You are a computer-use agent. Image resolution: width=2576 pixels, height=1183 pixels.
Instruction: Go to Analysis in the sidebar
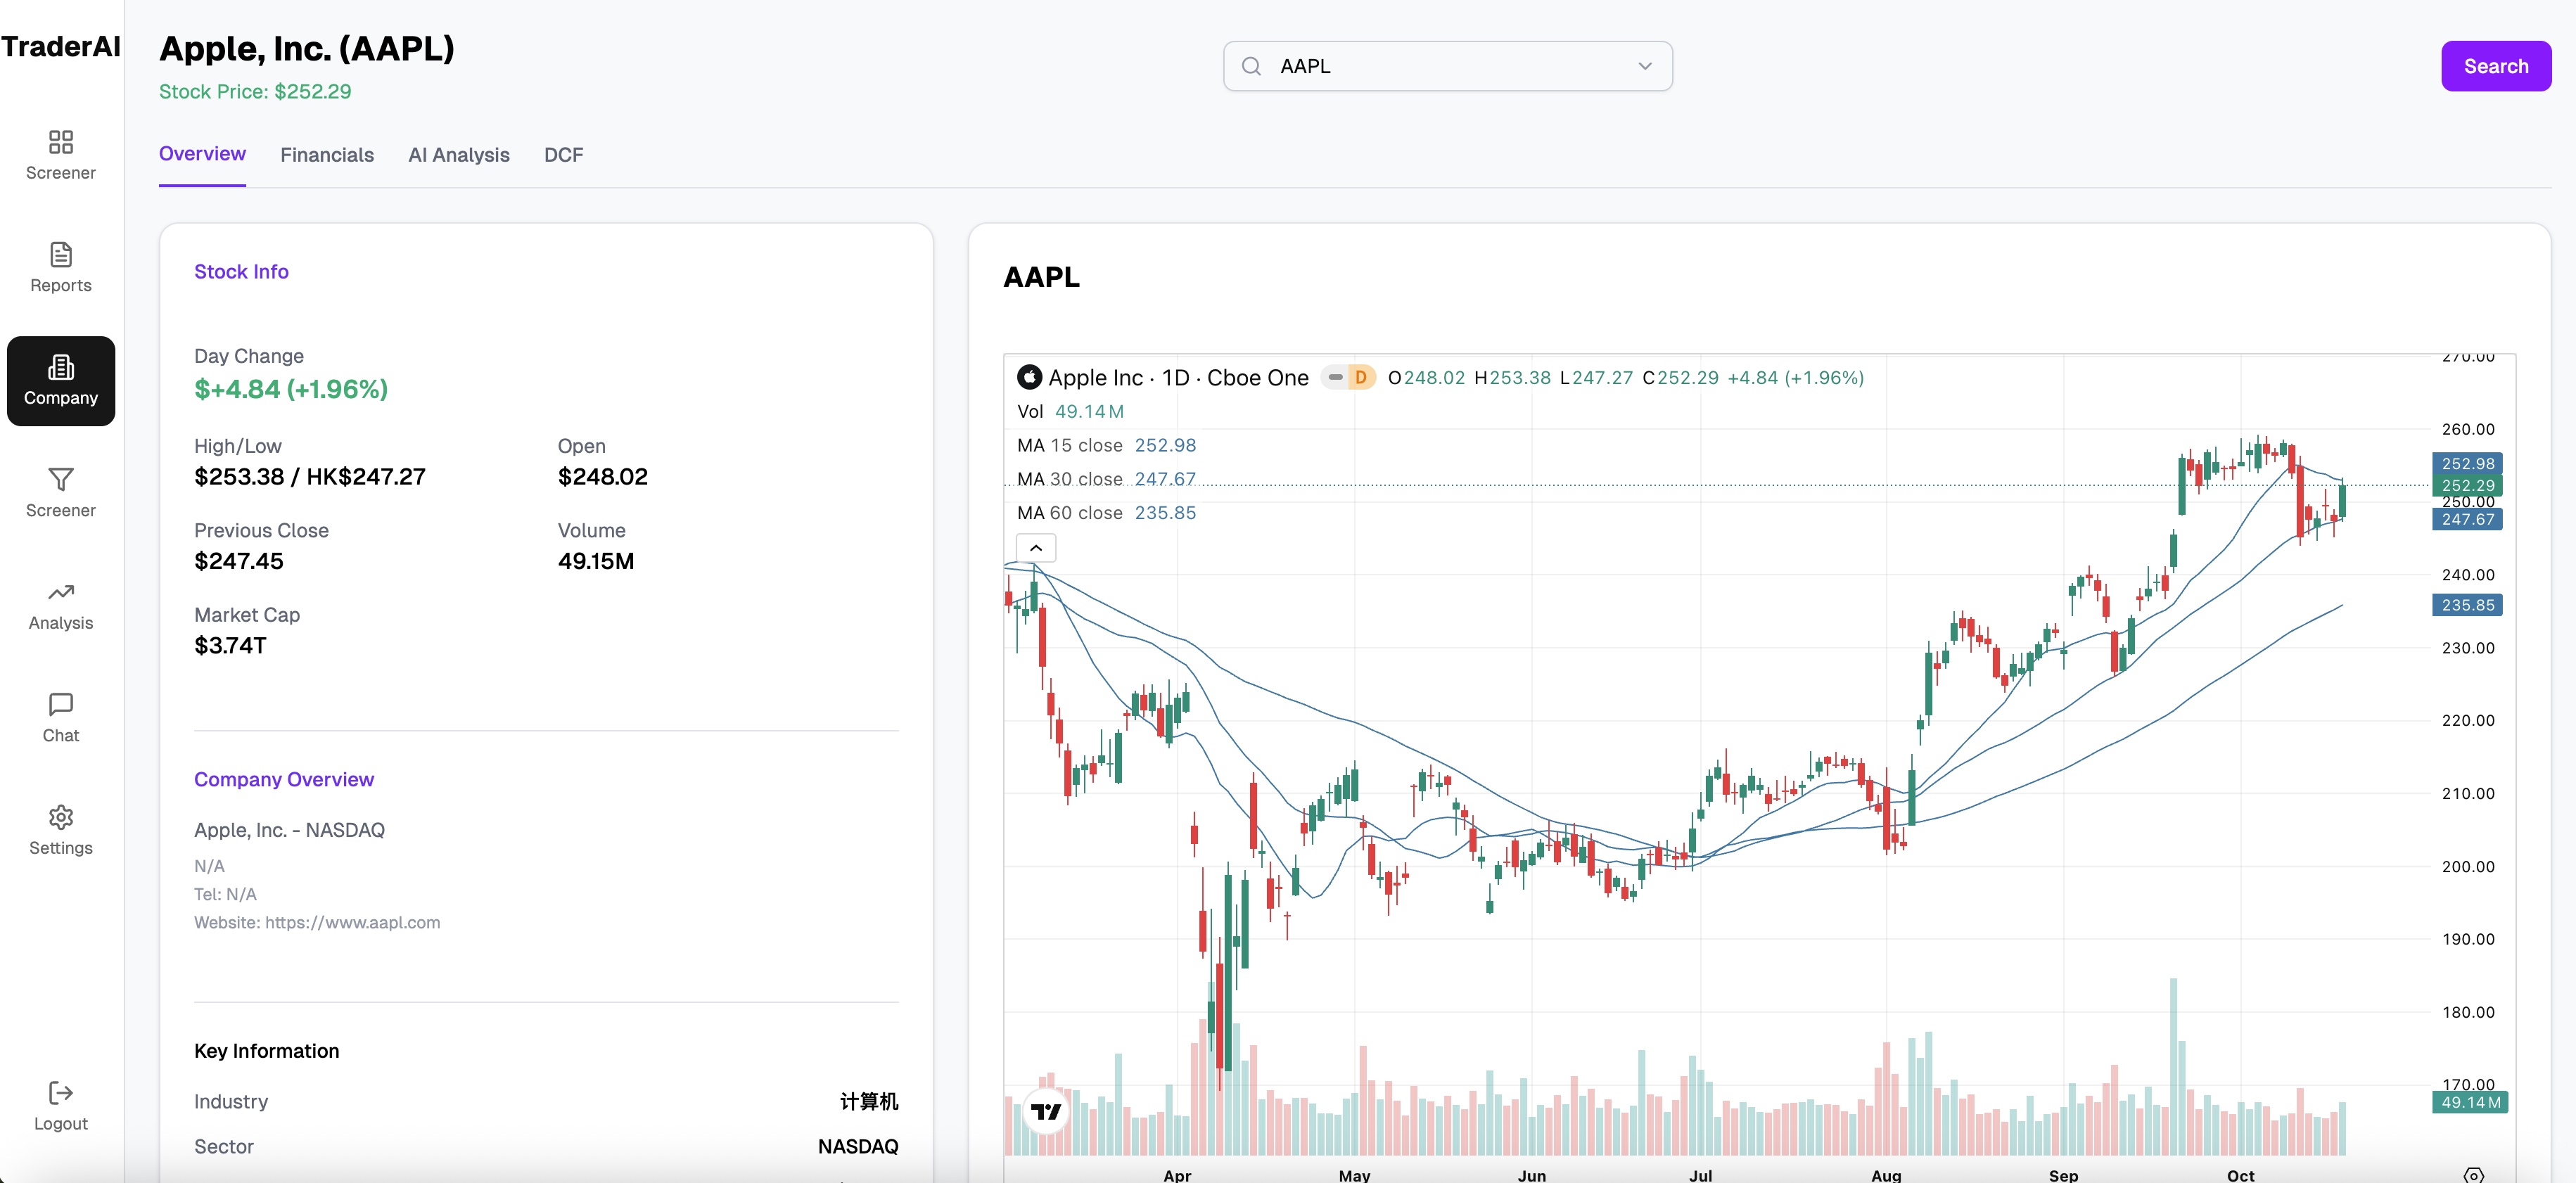point(61,606)
